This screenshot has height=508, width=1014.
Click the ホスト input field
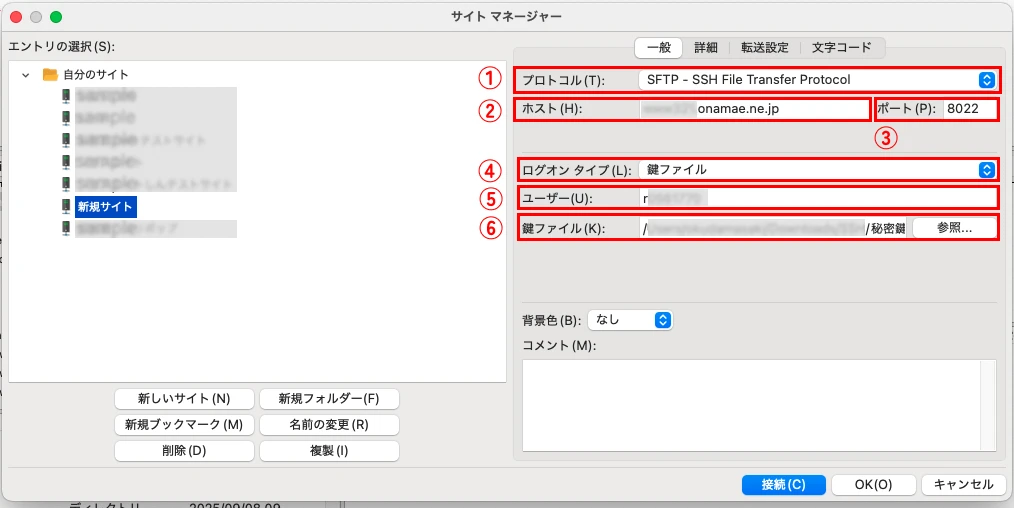click(754, 109)
